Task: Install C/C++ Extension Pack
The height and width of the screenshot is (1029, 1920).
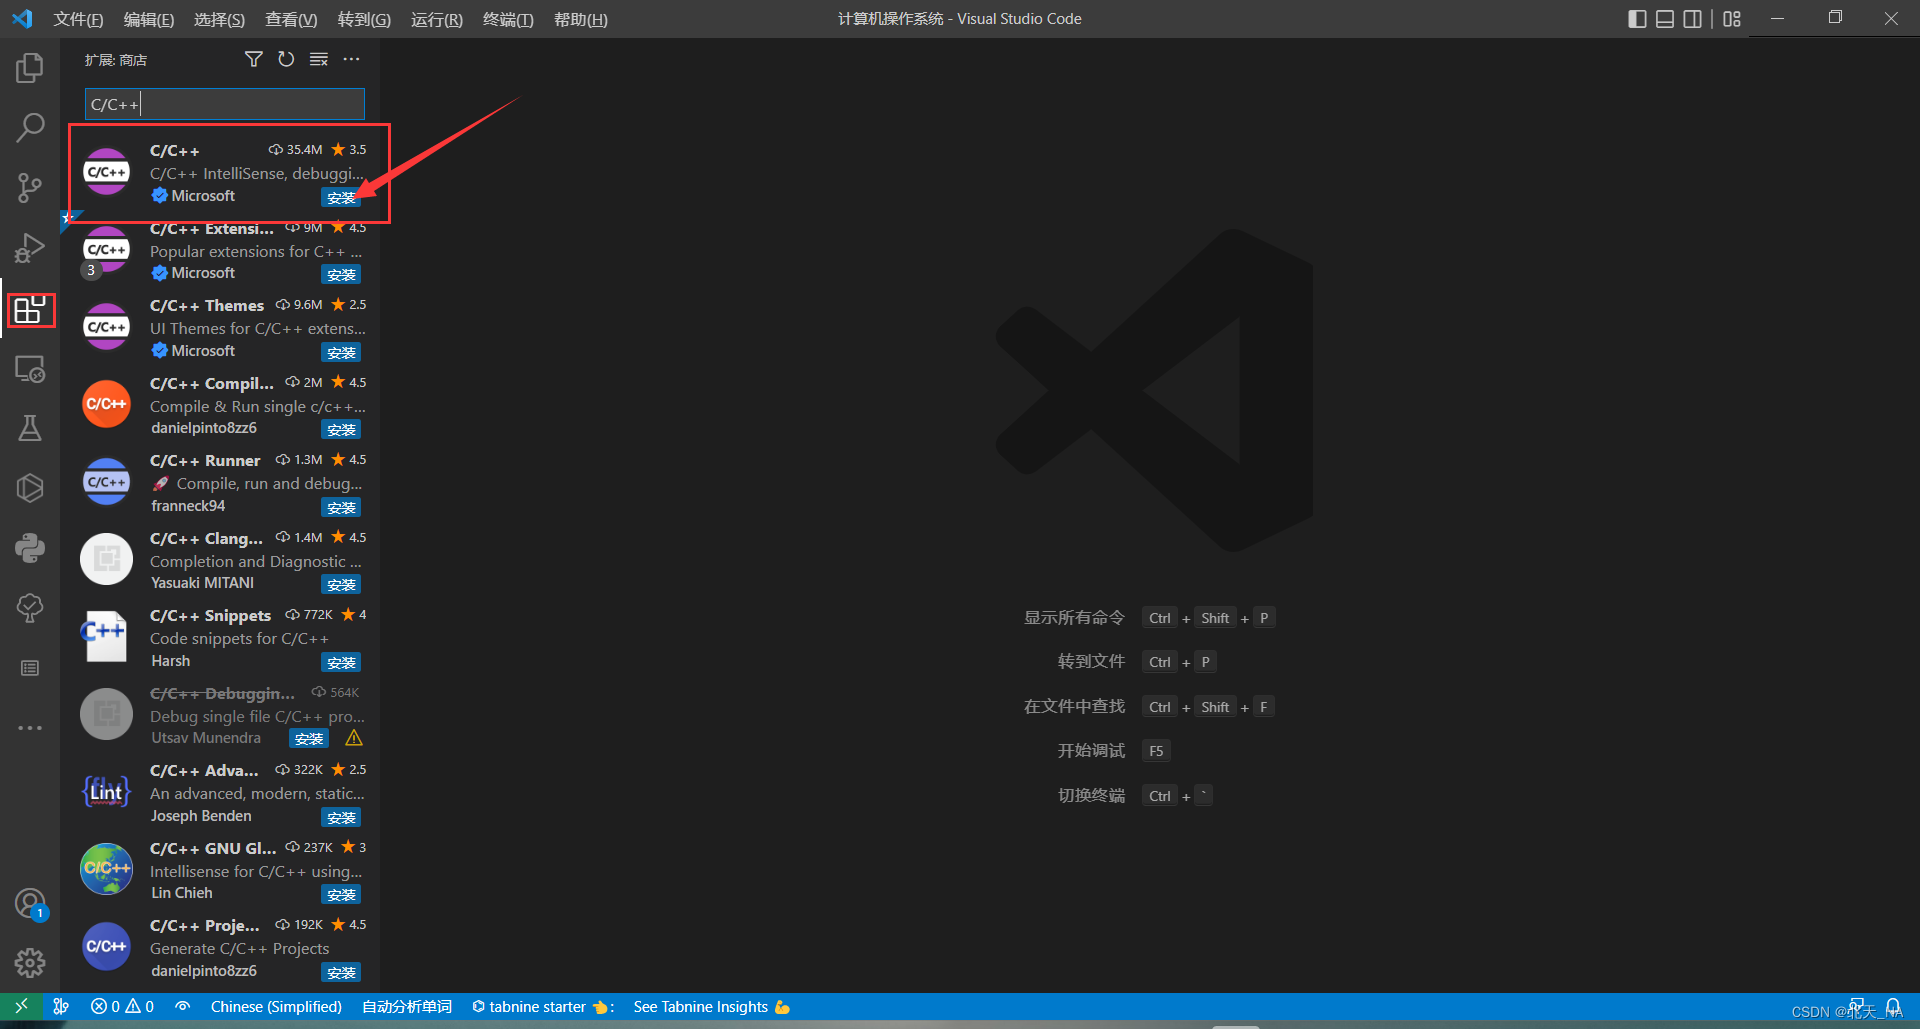Action: (341, 274)
